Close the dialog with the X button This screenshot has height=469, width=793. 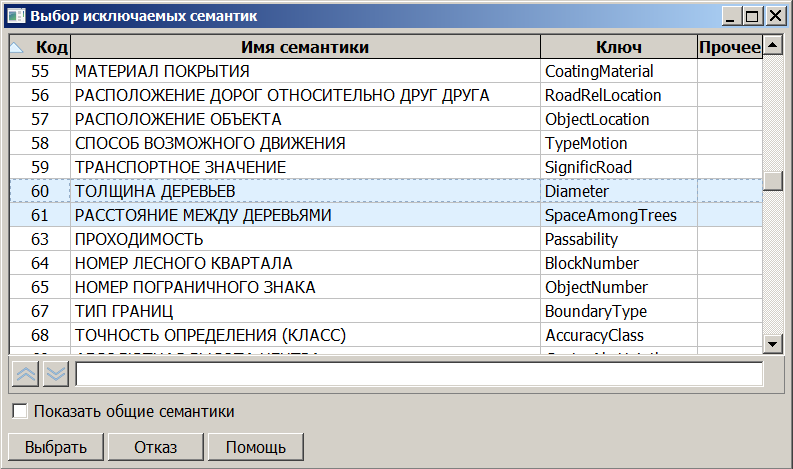coord(775,16)
